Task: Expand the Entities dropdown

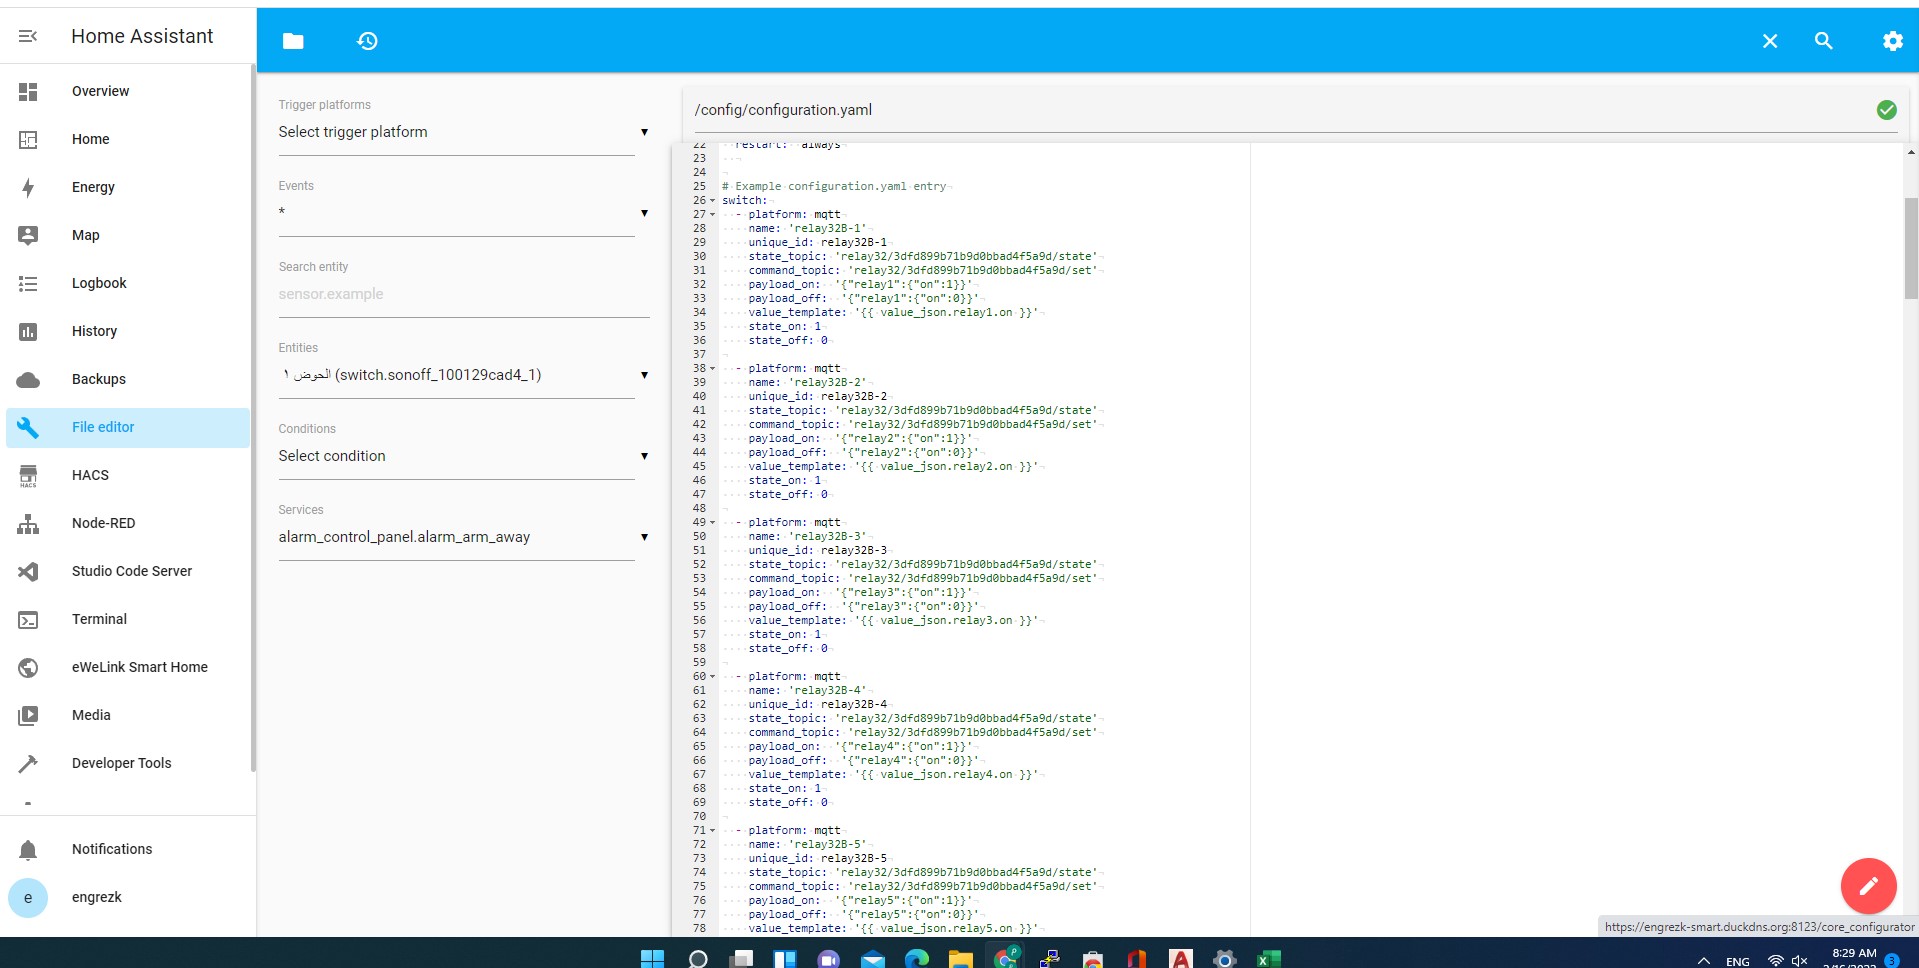Action: pos(462,375)
